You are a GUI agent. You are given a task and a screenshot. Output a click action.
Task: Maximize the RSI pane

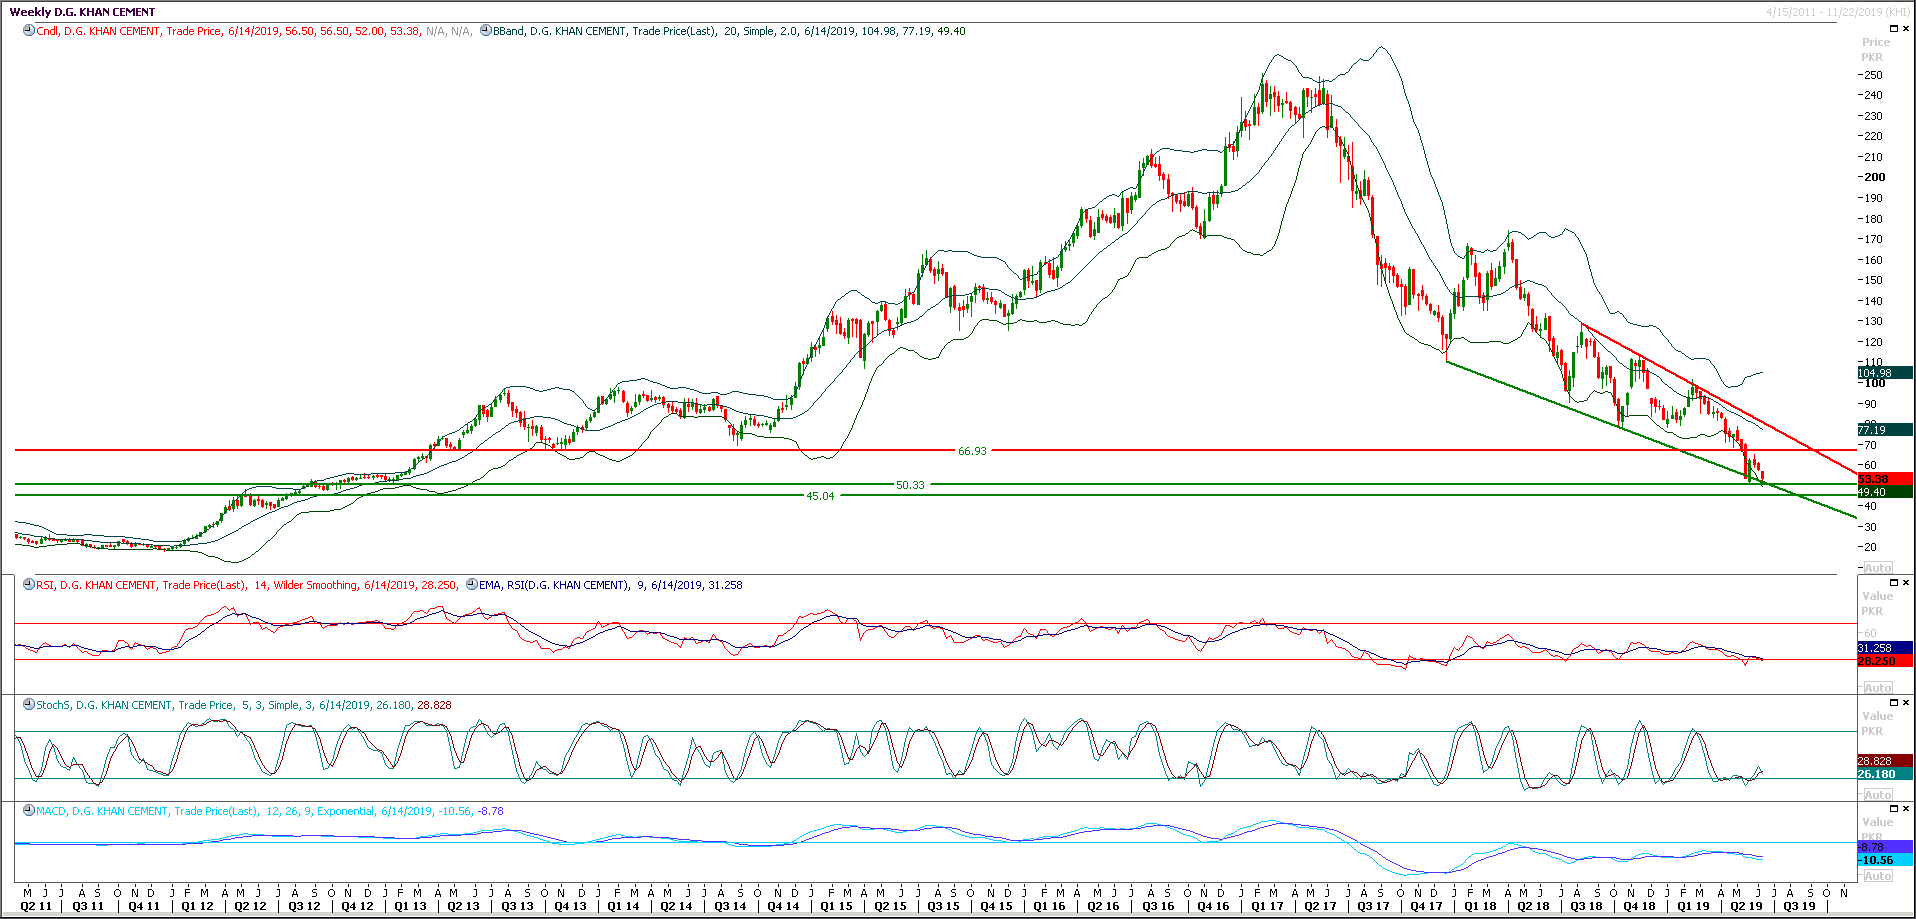click(x=1893, y=582)
